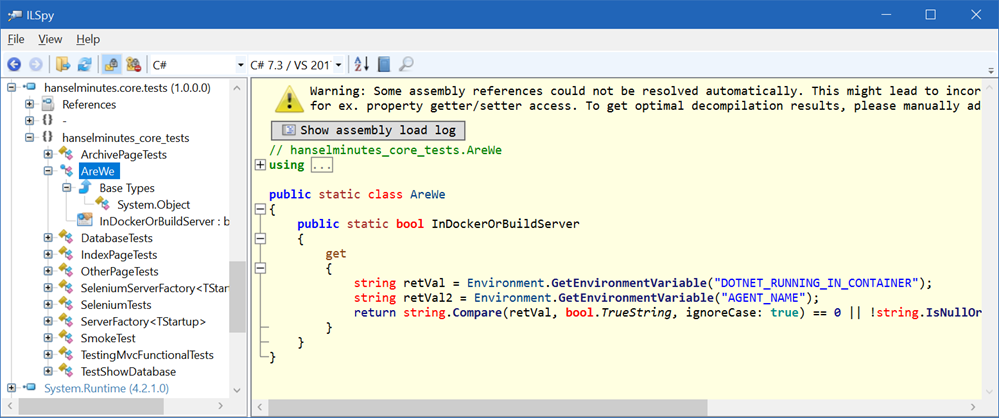This screenshot has width=999, height=418.
Task: Select the hanselminutes.core.tests (1.0.0.0) assembly
Action: pos(127,87)
